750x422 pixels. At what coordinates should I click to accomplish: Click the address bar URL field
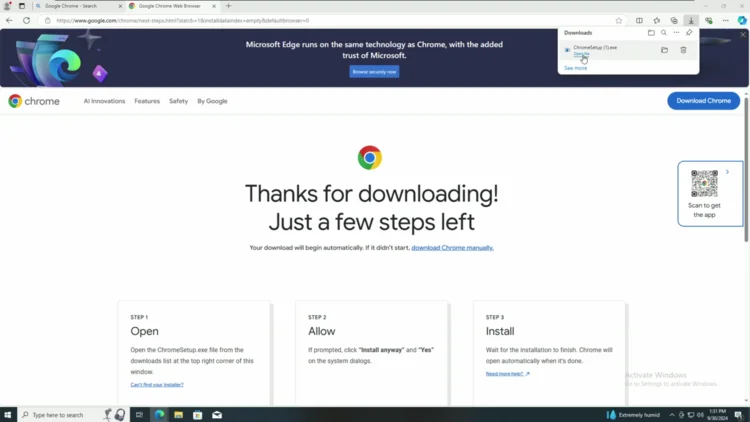point(332,21)
